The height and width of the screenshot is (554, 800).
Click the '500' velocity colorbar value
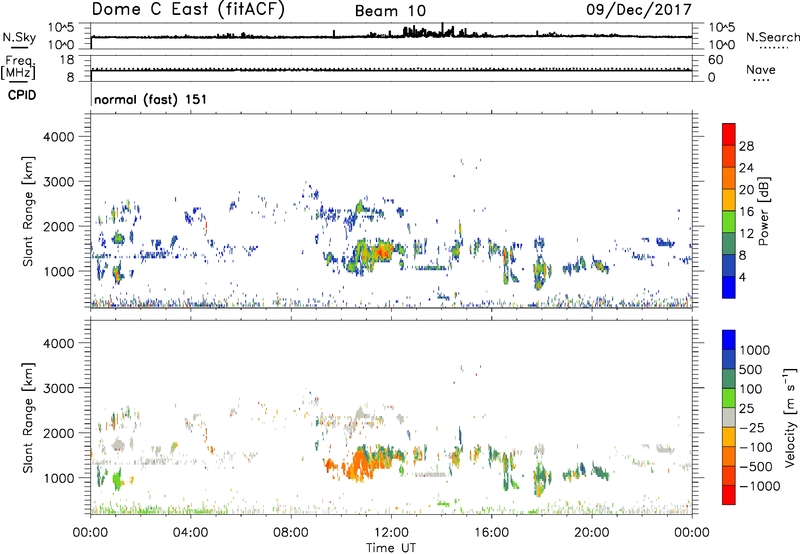pos(751,370)
